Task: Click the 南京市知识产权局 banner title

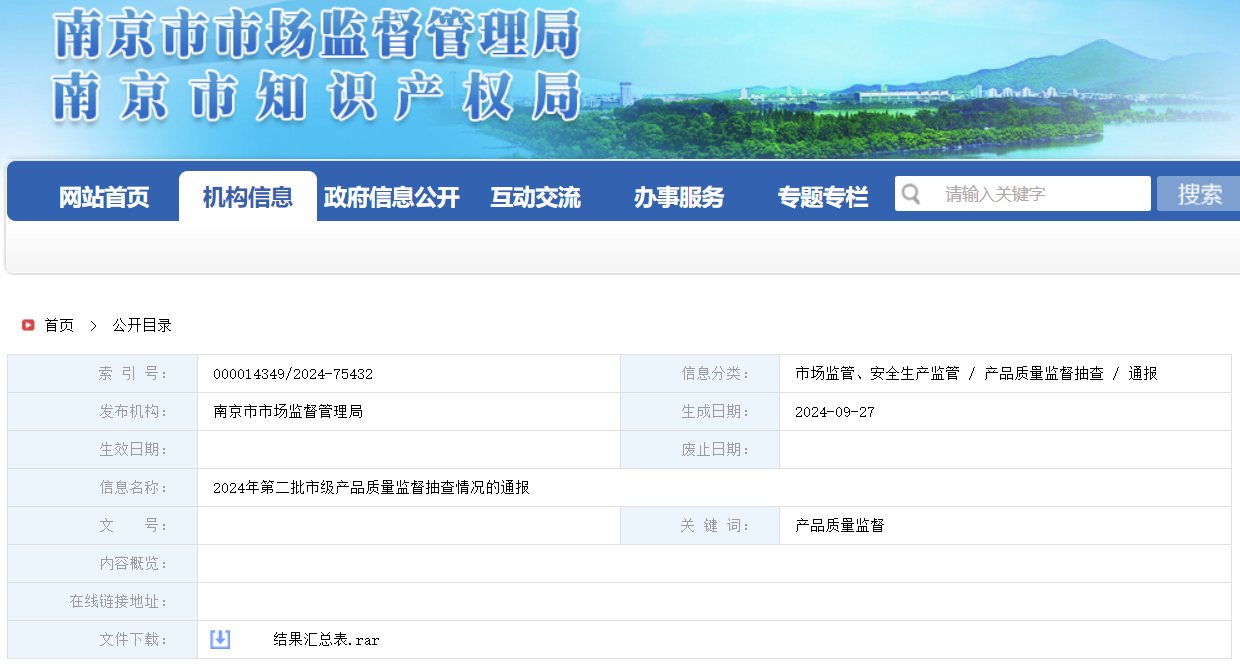Action: [x=316, y=97]
